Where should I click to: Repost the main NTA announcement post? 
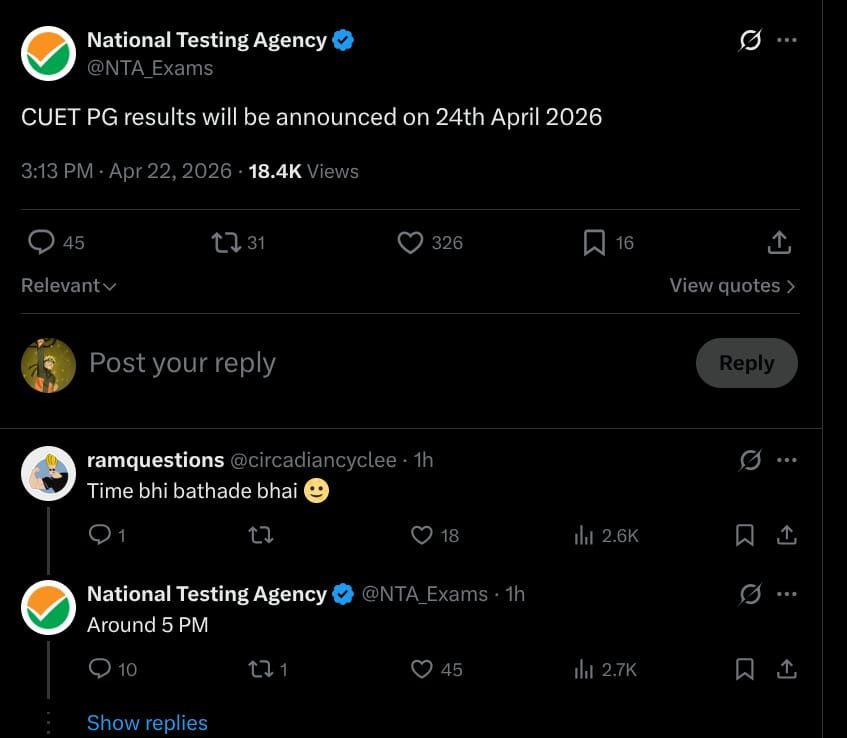click(x=225, y=243)
